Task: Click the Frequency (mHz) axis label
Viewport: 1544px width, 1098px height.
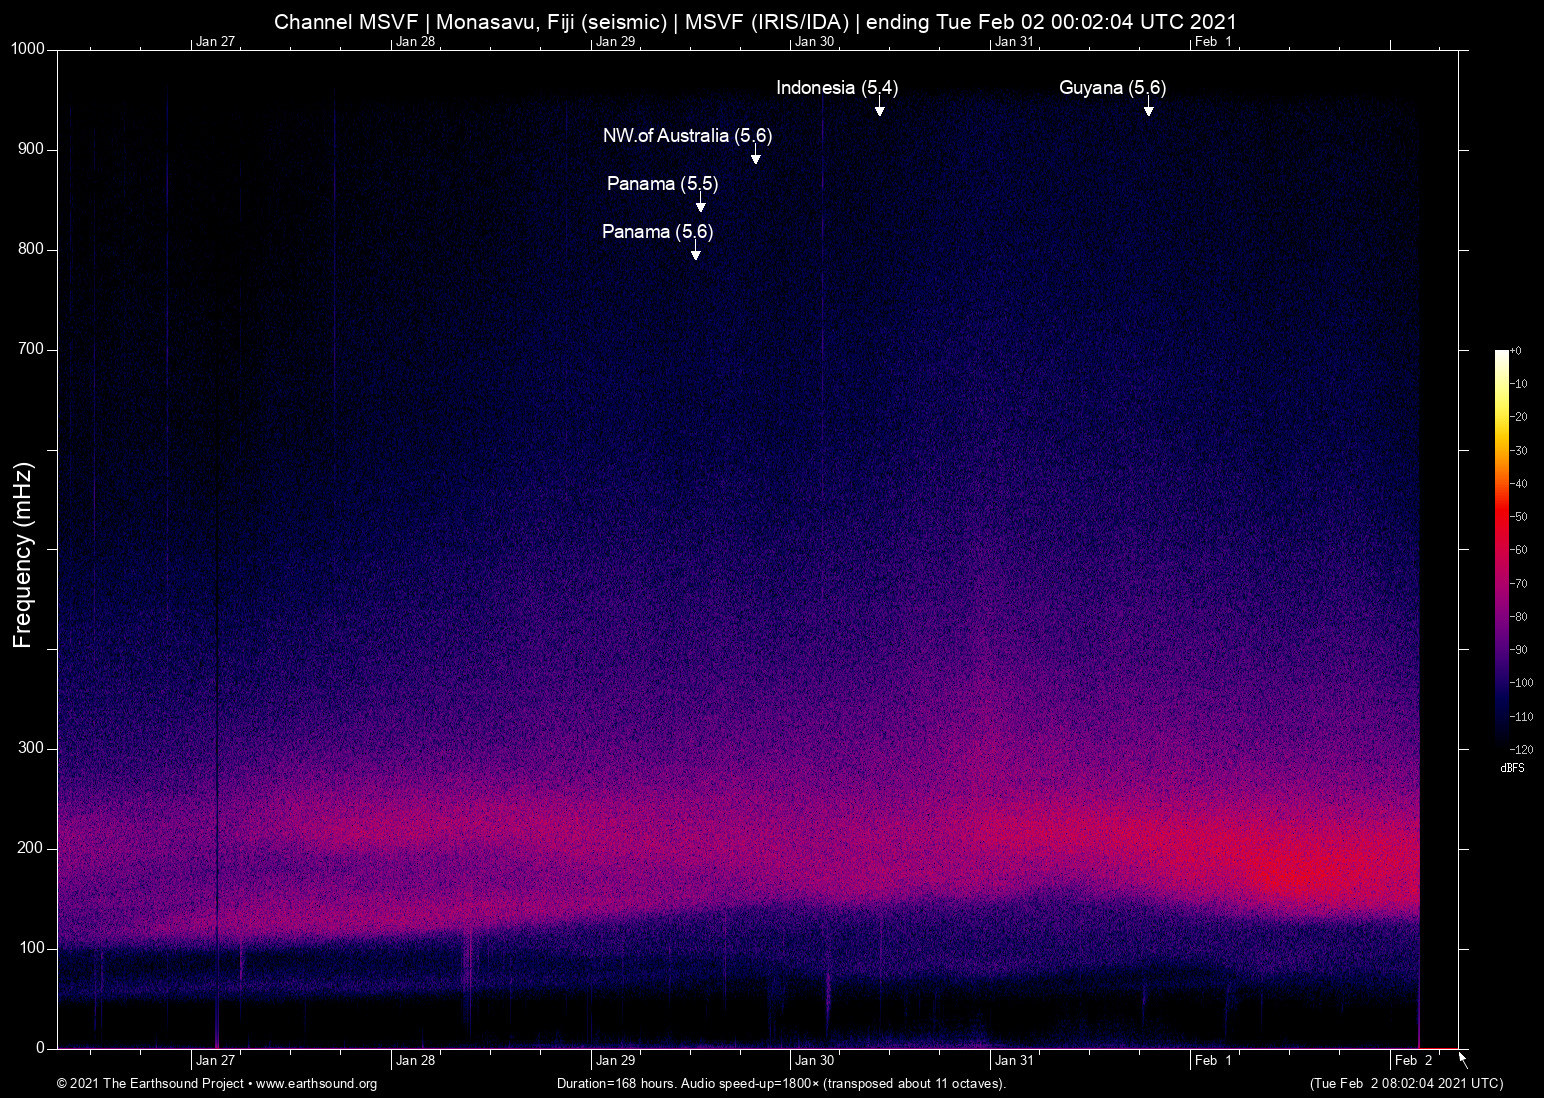Action: coord(23,554)
